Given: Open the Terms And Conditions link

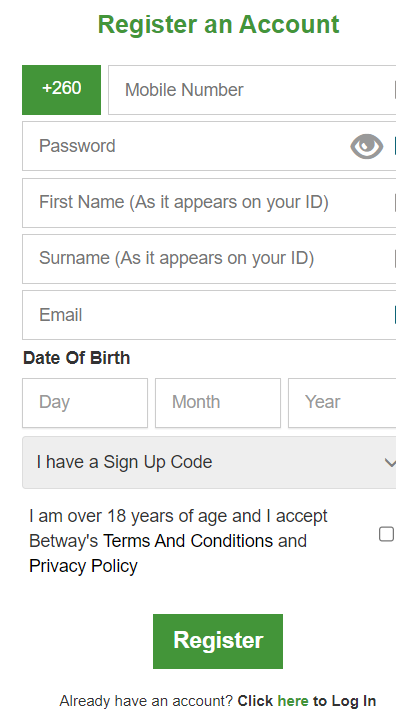Looking at the screenshot, I should tap(188, 541).
